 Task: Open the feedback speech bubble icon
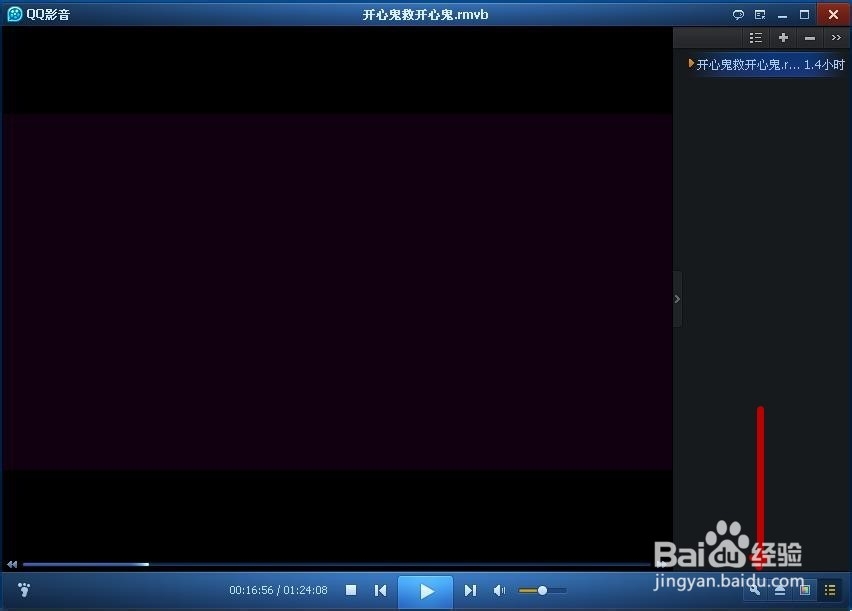coord(738,15)
